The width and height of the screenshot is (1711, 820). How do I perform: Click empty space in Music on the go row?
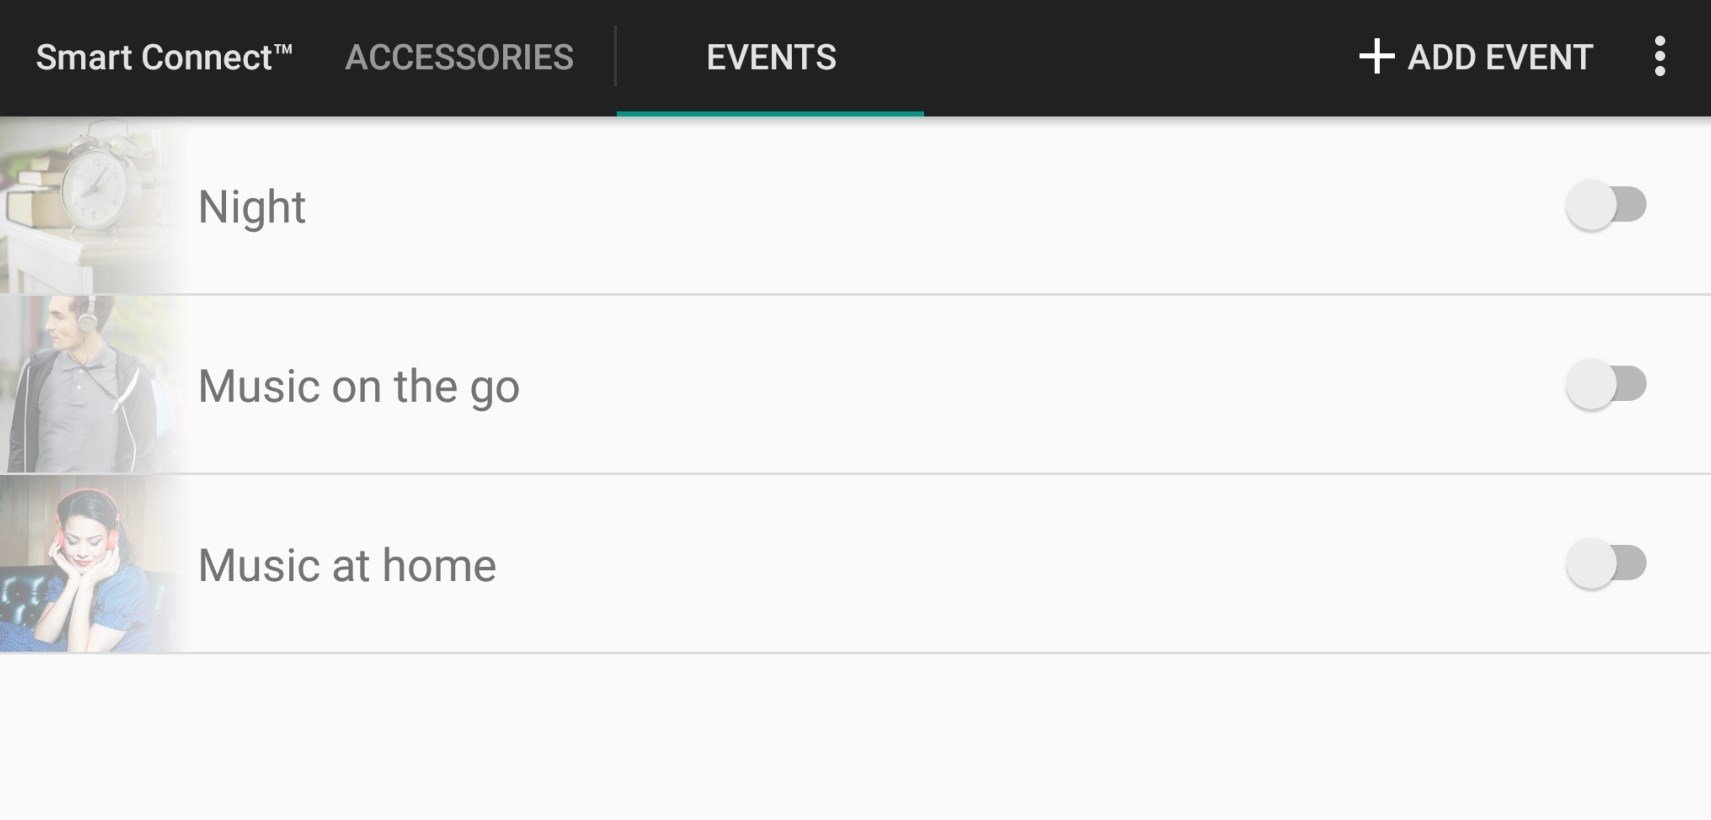pyautogui.click(x=1040, y=384)
